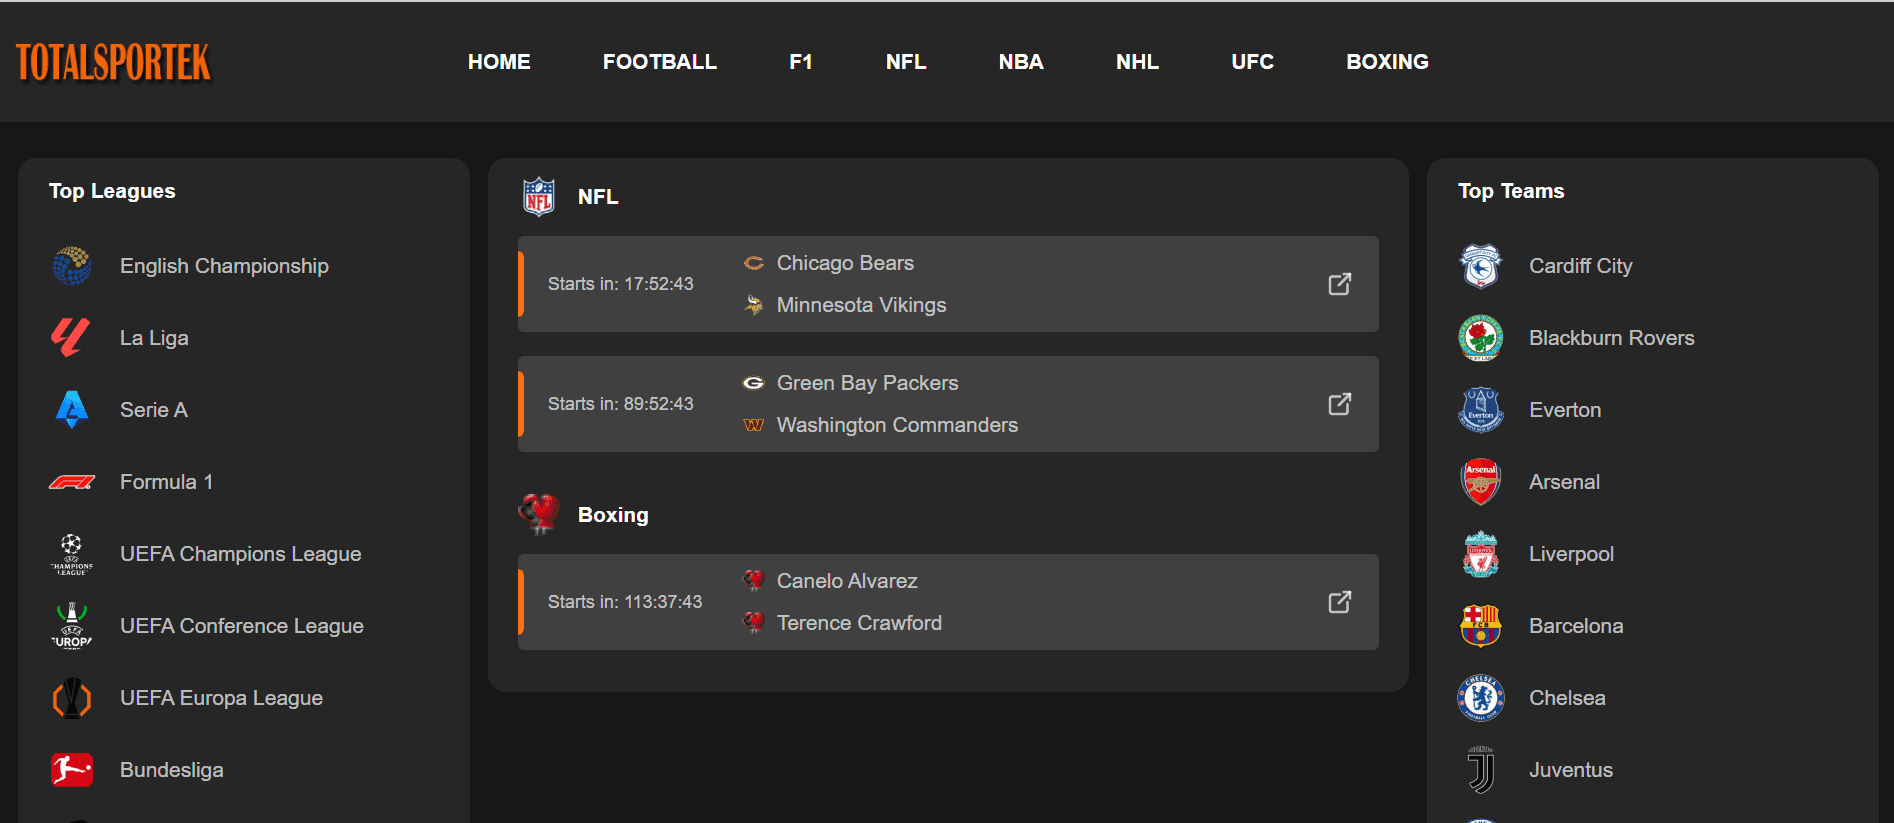This screenshot has height=823, width=1894.
Task: Open the Juventus team link
Action: [1570, 770]
